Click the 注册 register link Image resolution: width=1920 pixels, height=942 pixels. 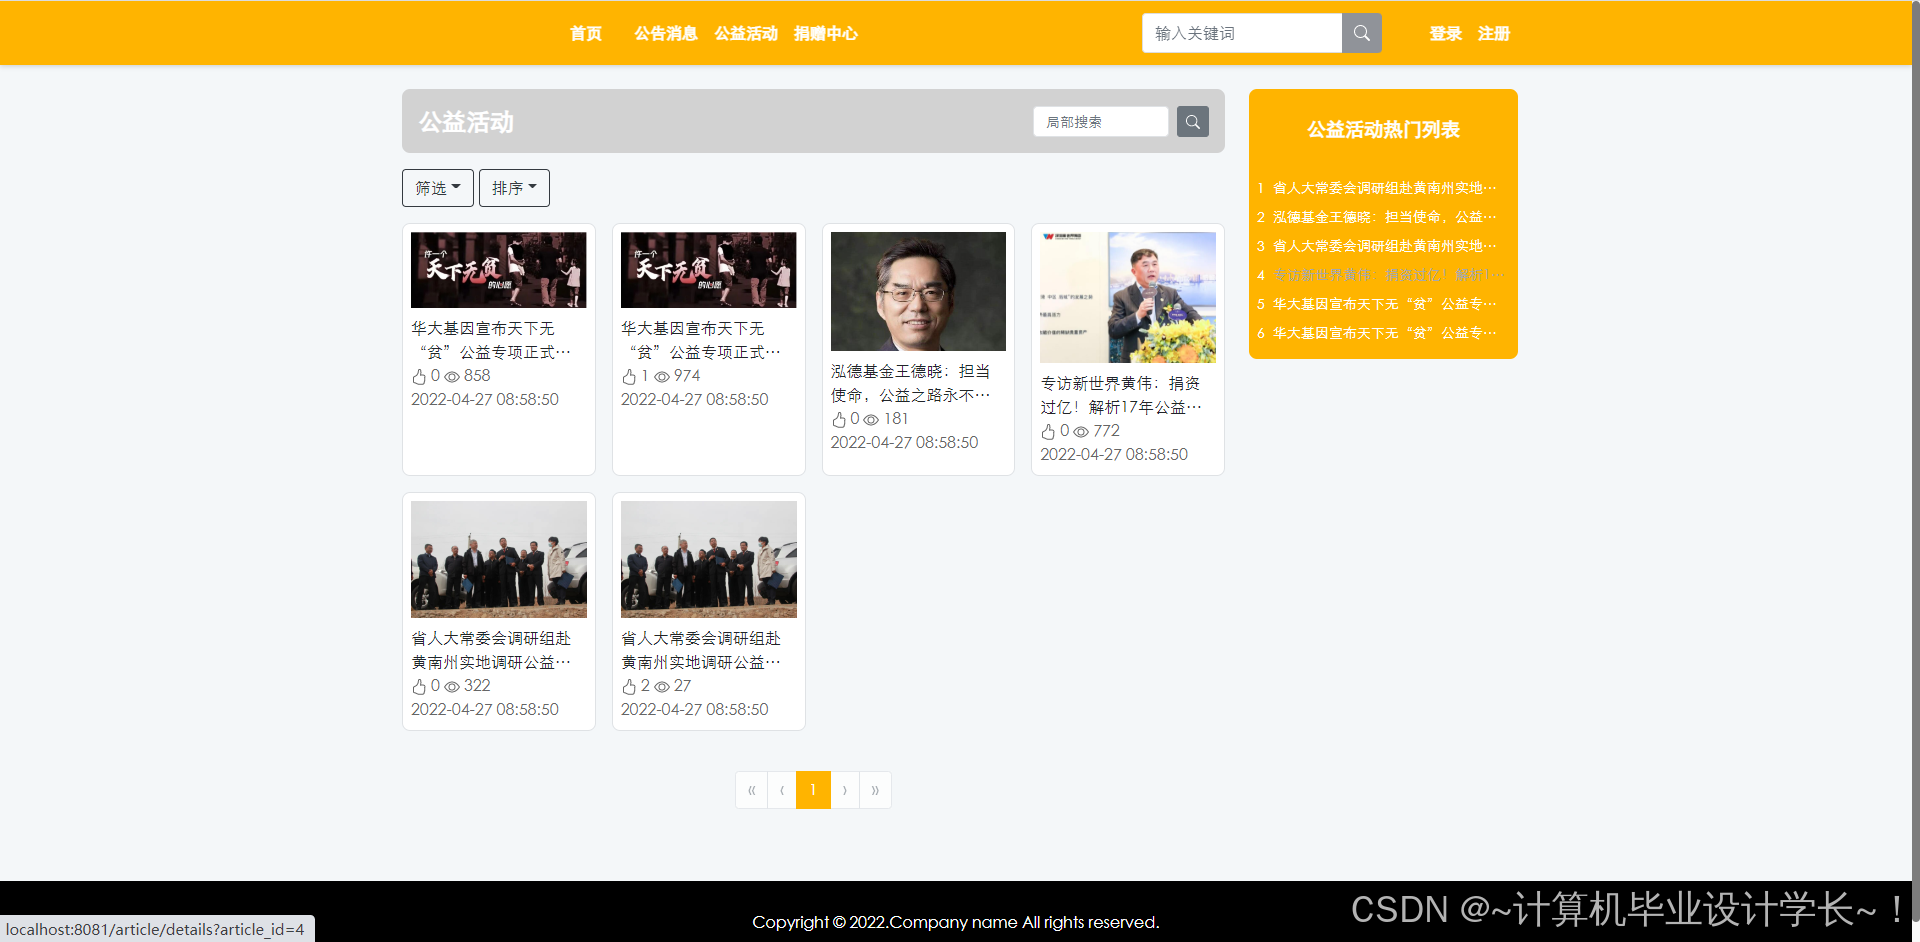(1494, 34)
